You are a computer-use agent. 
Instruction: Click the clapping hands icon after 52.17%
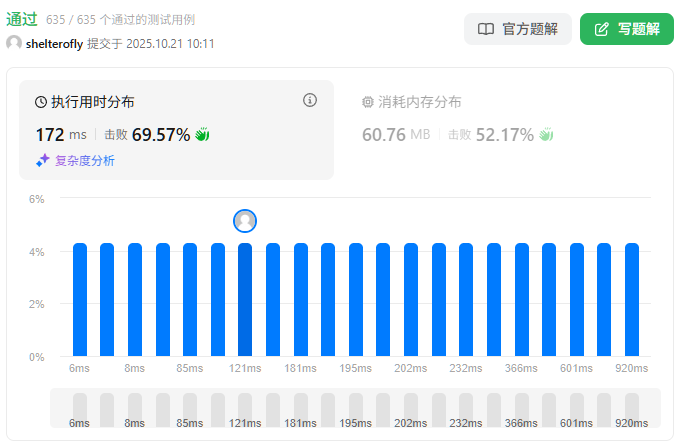coord(546,134)
